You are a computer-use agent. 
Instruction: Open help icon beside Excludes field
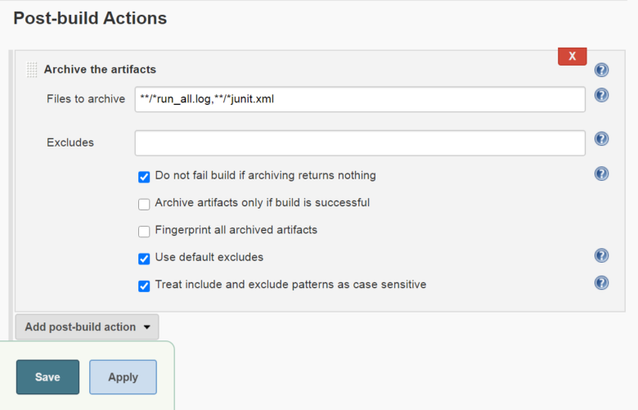(x=602, y=140)
